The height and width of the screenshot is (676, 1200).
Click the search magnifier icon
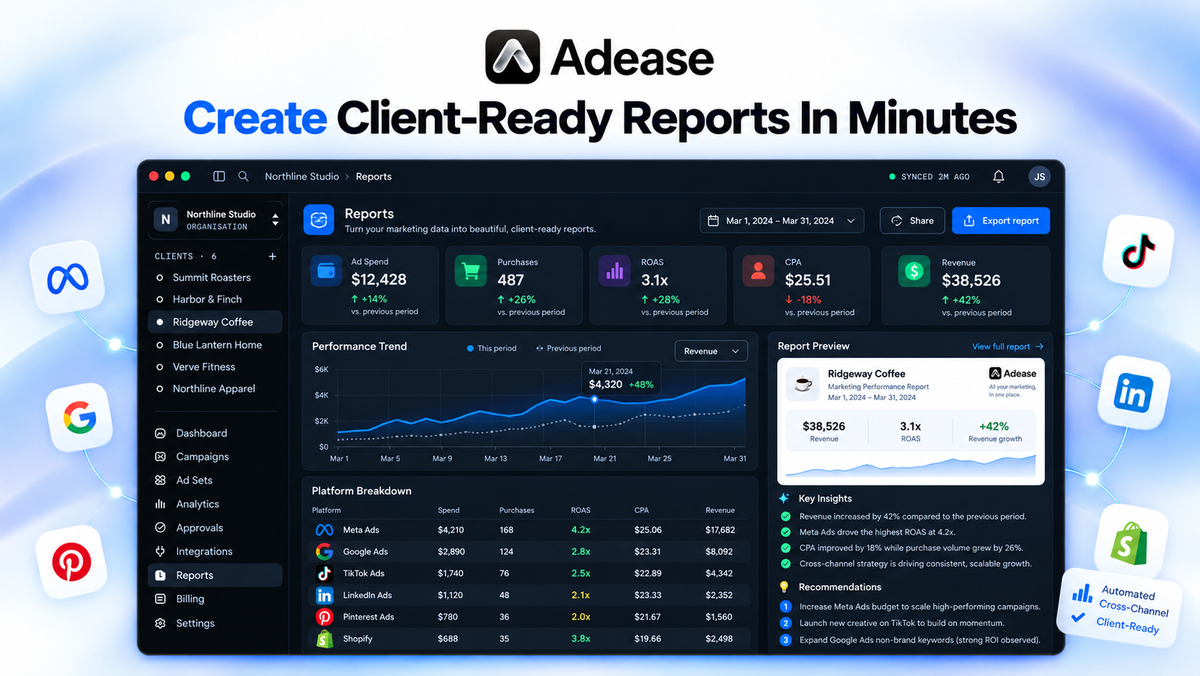coord(243,177)
